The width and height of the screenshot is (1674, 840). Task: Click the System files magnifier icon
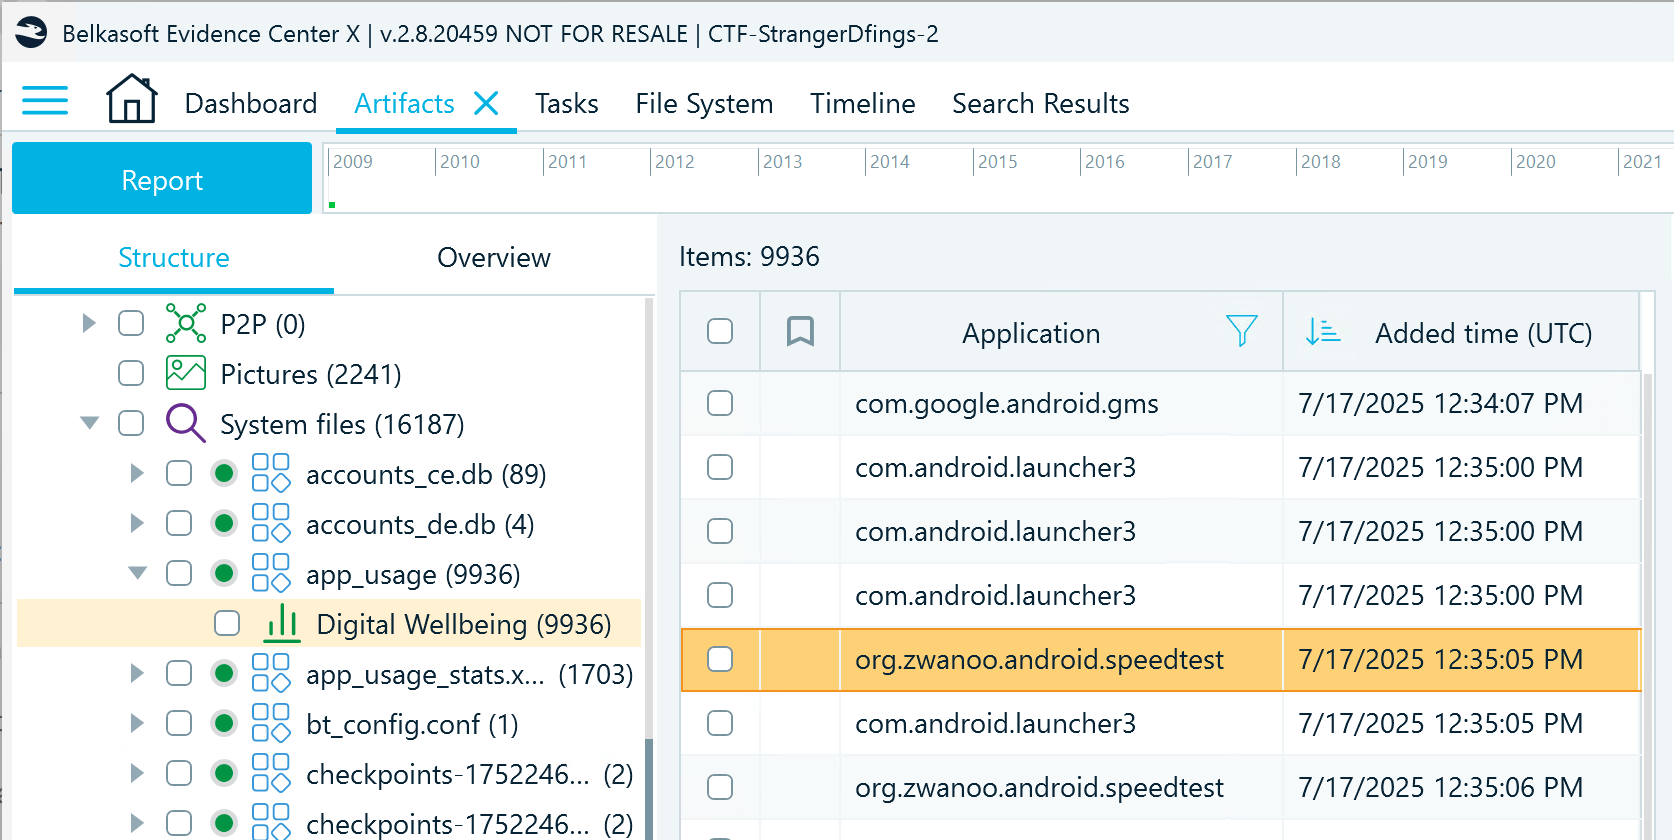point(186,423)
